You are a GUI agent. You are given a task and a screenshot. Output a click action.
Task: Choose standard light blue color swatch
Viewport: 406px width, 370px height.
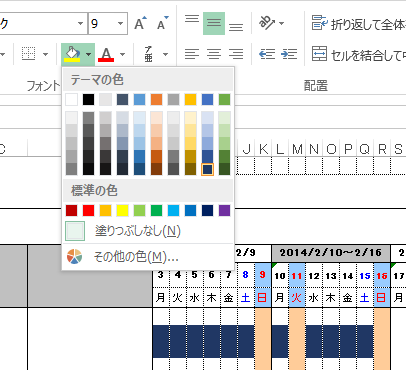pos(173,210)
